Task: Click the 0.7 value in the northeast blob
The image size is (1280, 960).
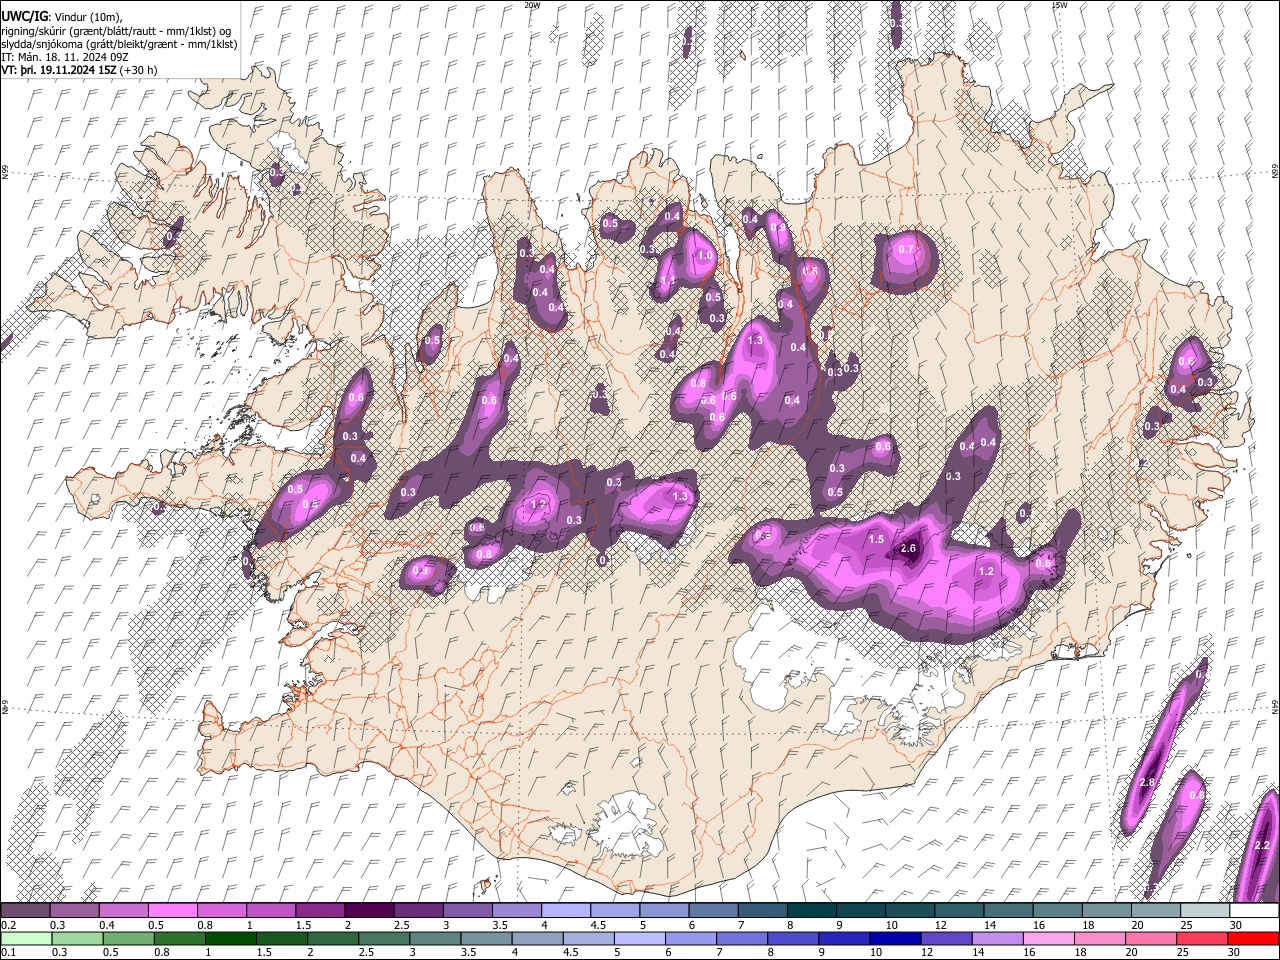Action: [x=907, y=249]
